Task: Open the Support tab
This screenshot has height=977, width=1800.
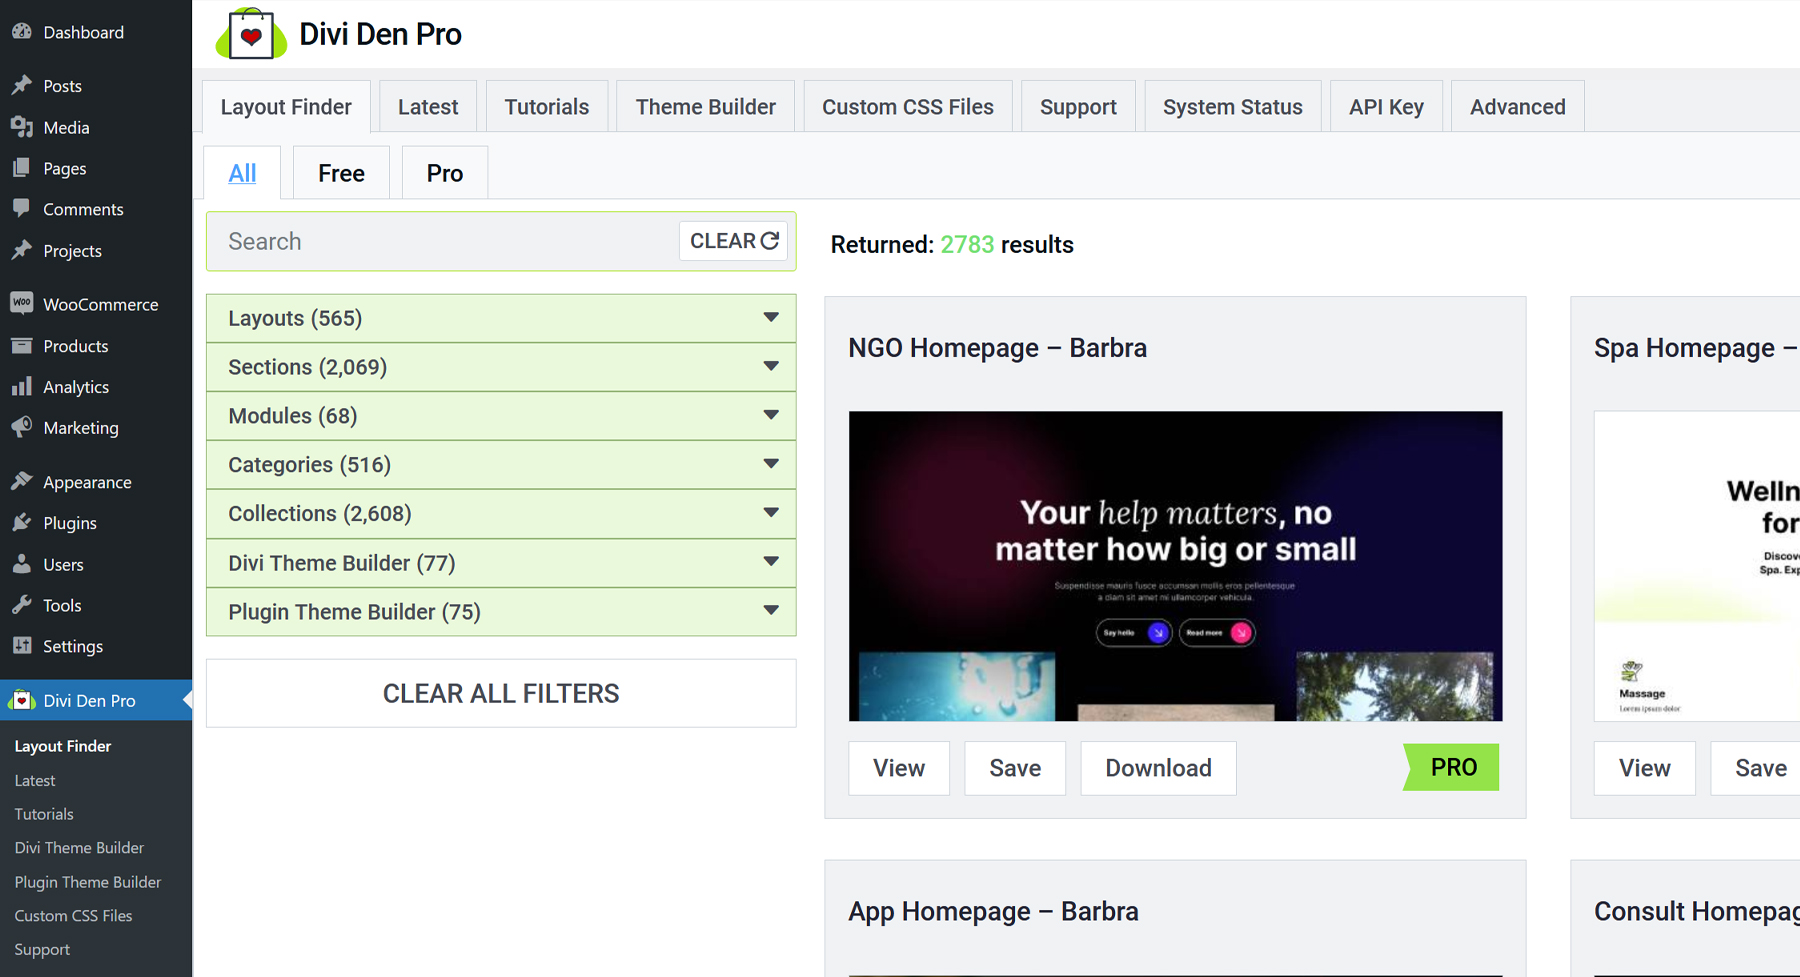Action: point(1078,107)
